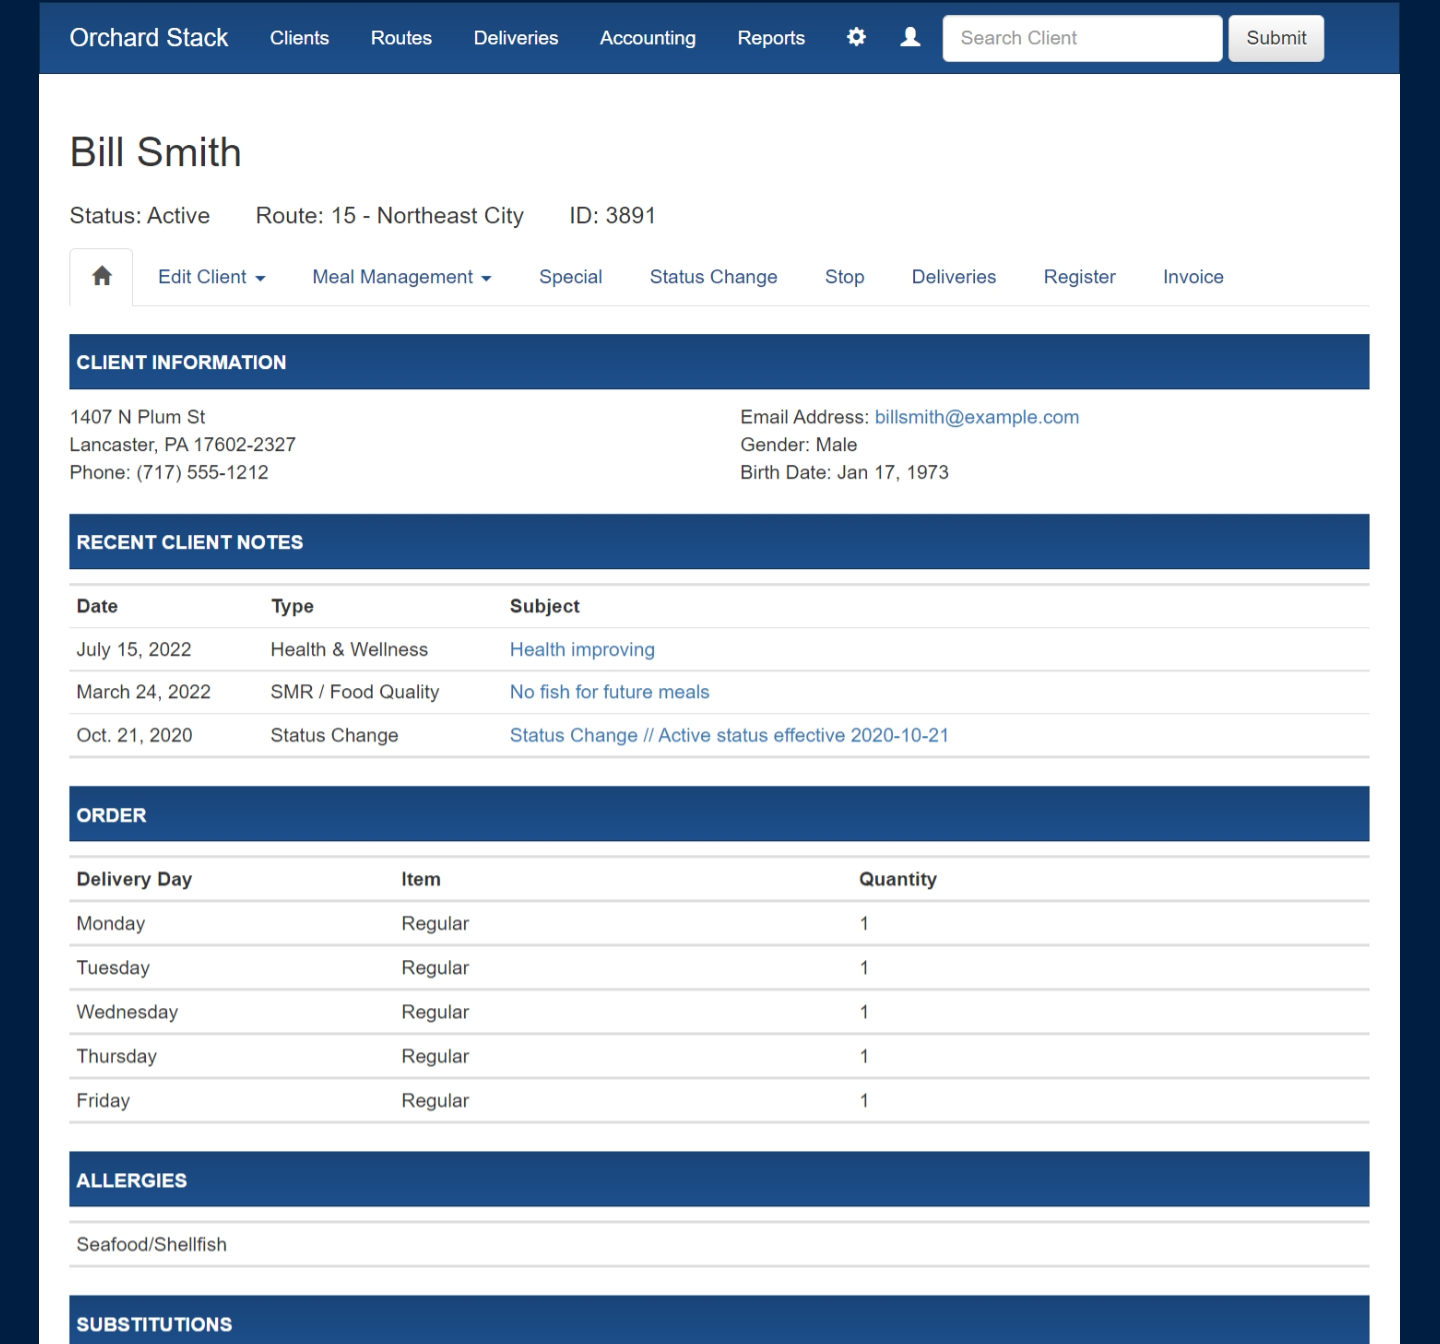
Task: Click the Friday delivery day row
Action: (719, 1100)
